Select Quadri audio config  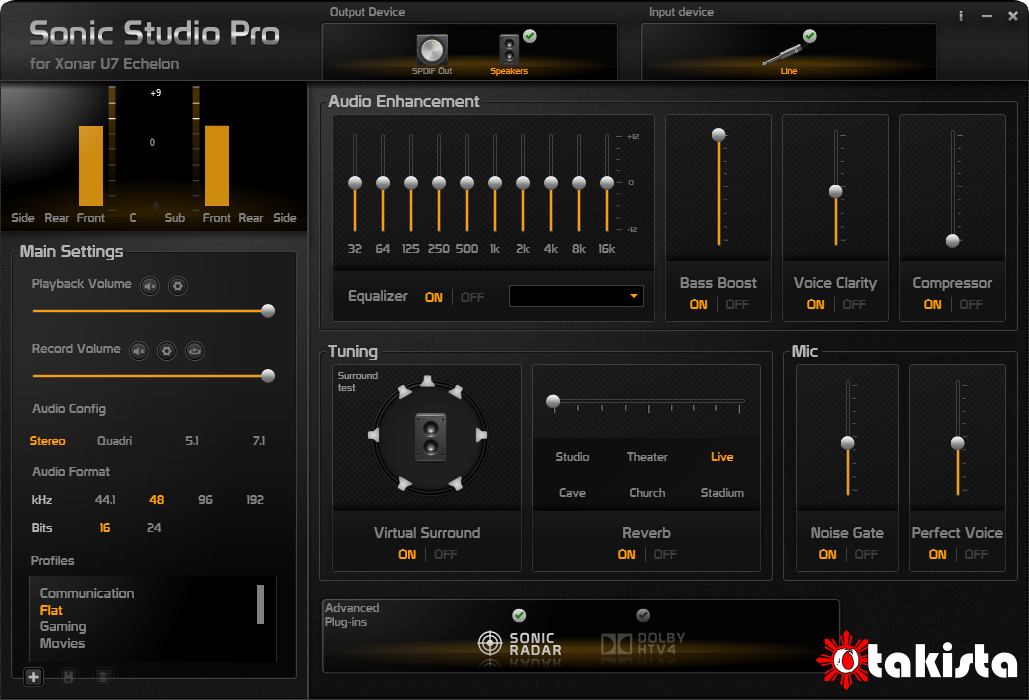(x=114, y=441)
